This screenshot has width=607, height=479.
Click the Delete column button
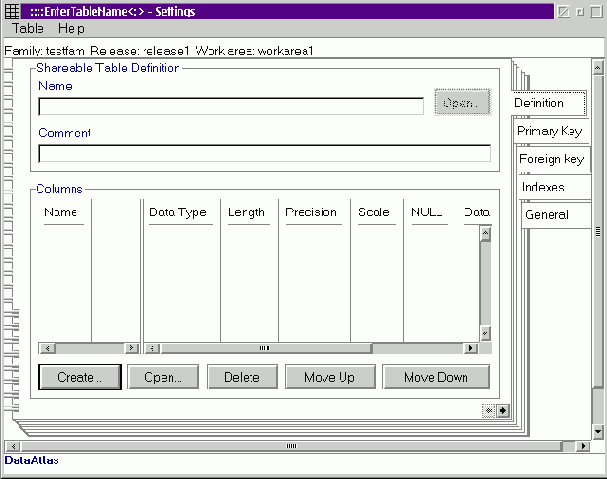[242, 377]
